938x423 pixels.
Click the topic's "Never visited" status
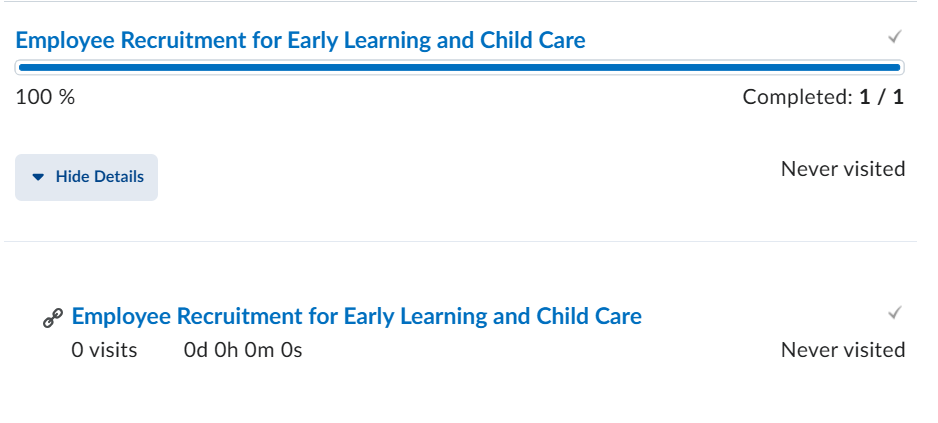[x=842, y=350]
